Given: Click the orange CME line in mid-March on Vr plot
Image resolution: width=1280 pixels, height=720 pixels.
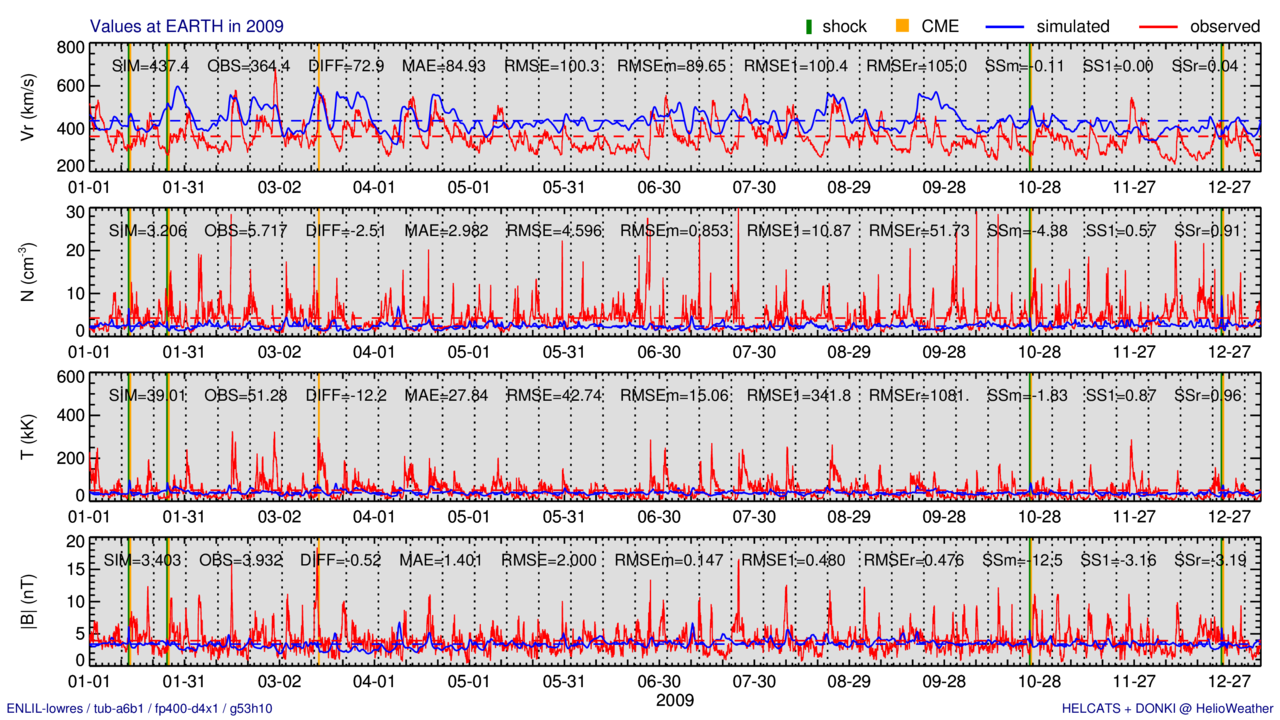Looking at the screenshot, I should pos(318,107).
